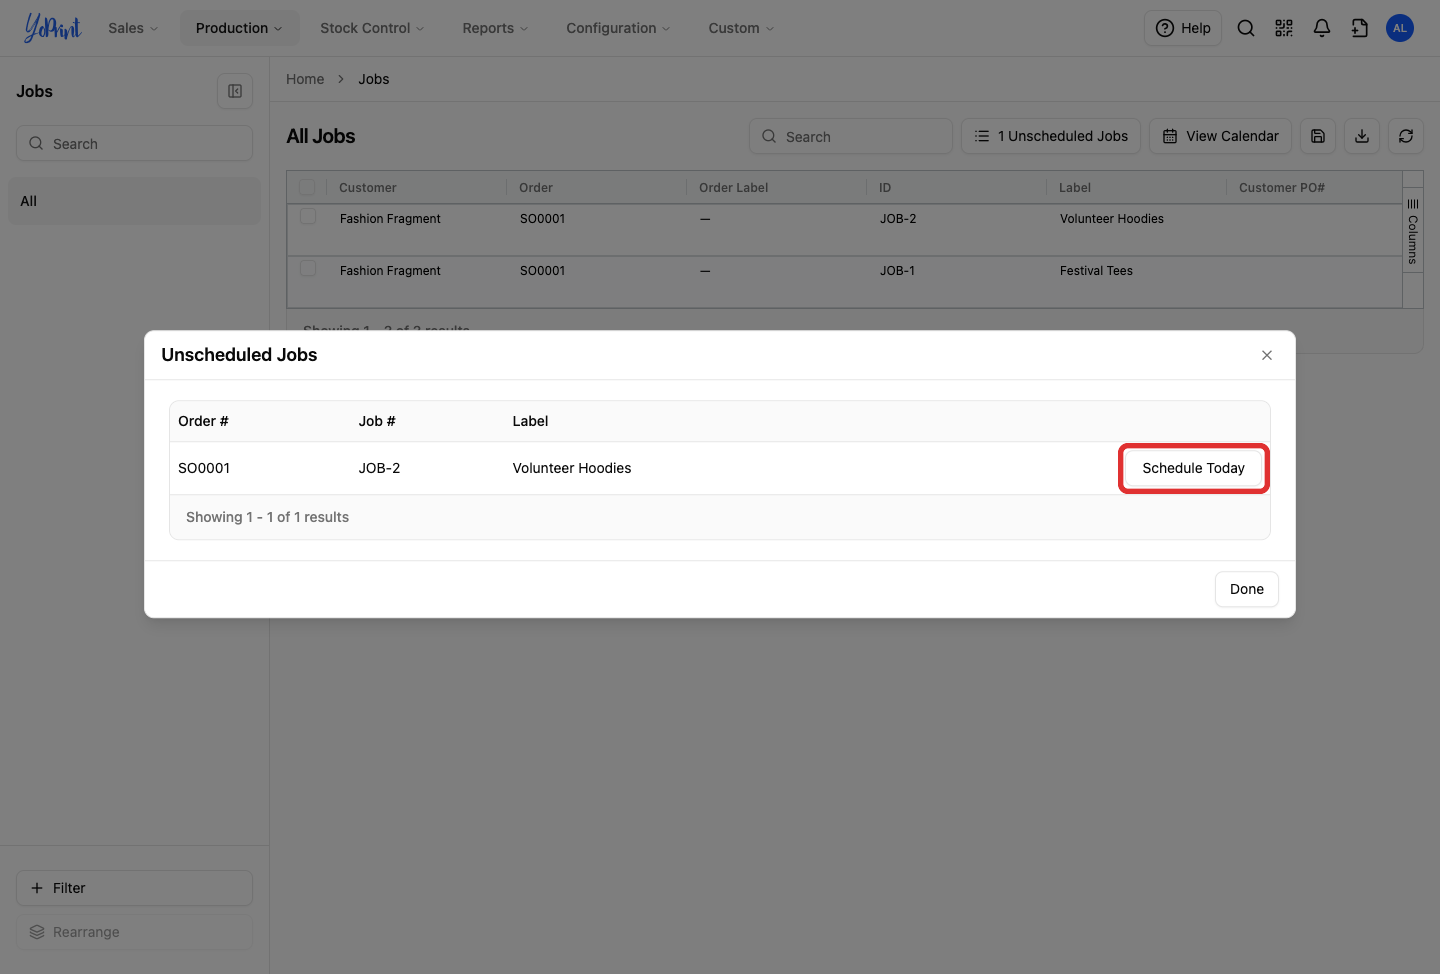Go to the Home breadcrumb
The image size is (1440, 974).
pyautogui.click(x=305, y=79)
